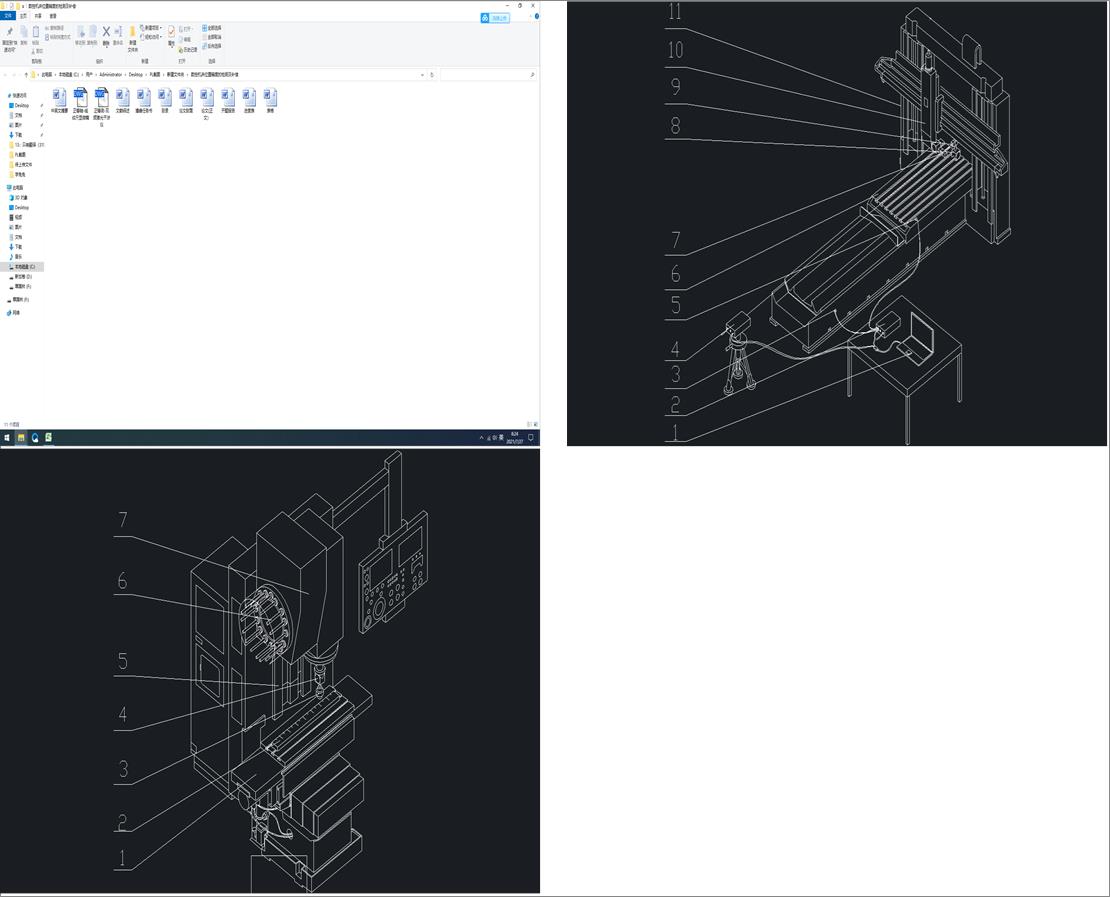Open the blue File tab

[8, 16]
